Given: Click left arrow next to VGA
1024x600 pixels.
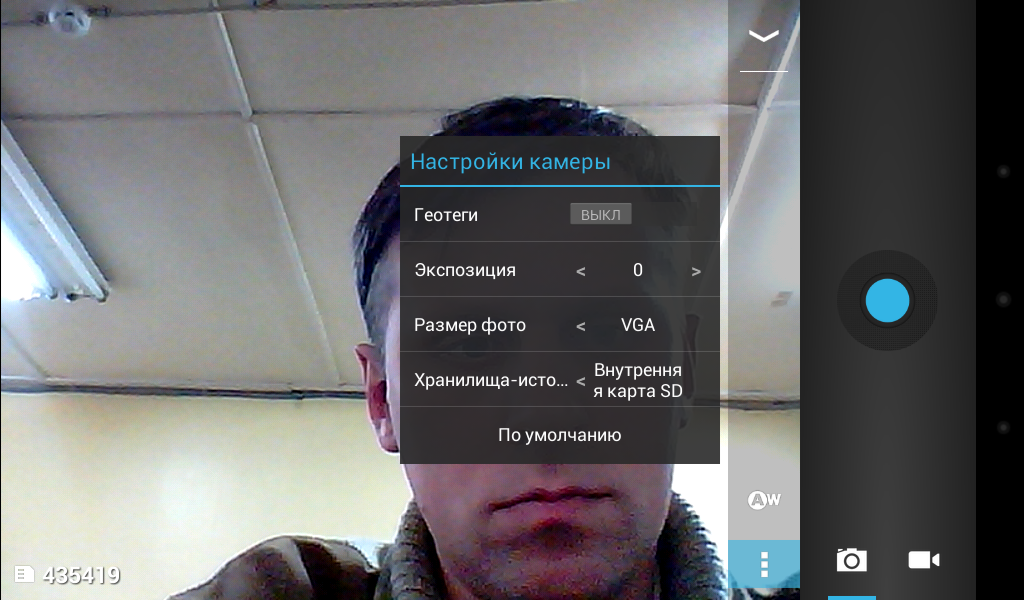Looking at the screenshot, I should tap(581, 326).
